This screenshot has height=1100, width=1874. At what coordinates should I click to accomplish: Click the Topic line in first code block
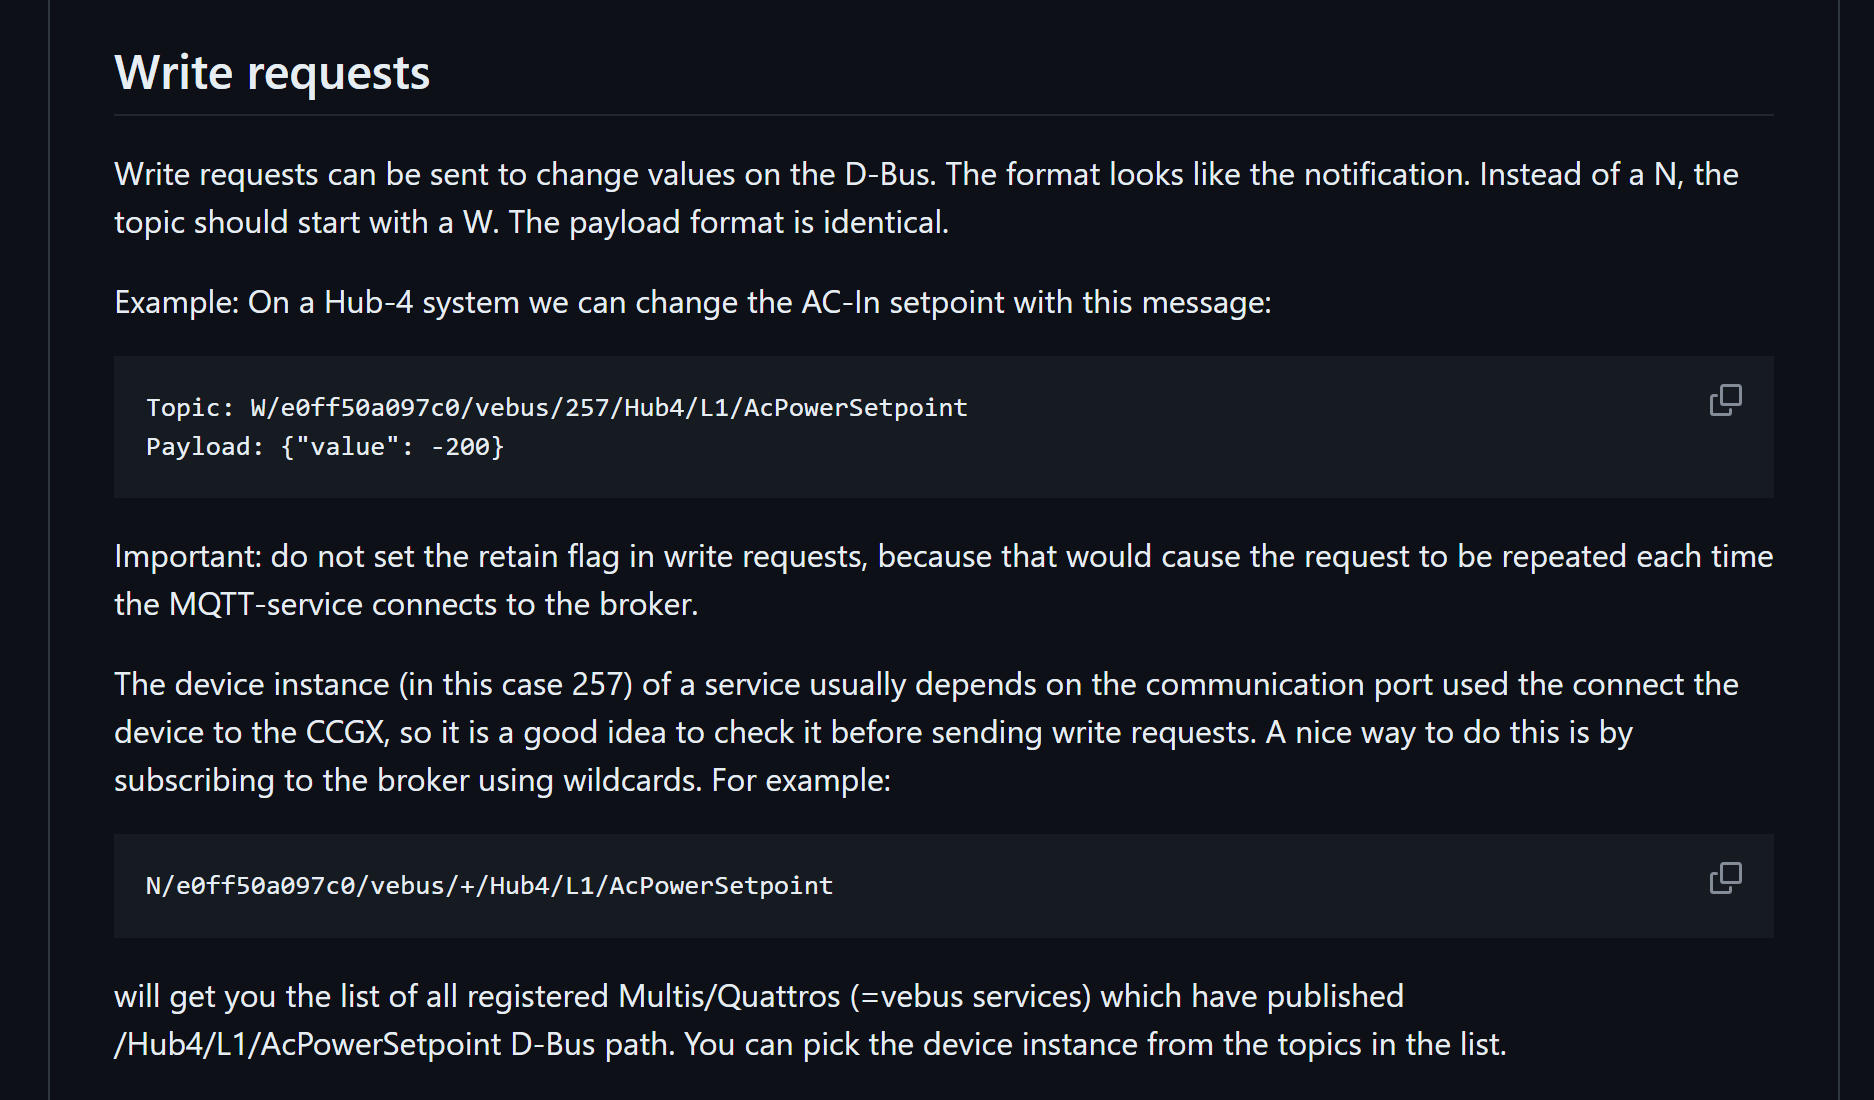[556, 408]
